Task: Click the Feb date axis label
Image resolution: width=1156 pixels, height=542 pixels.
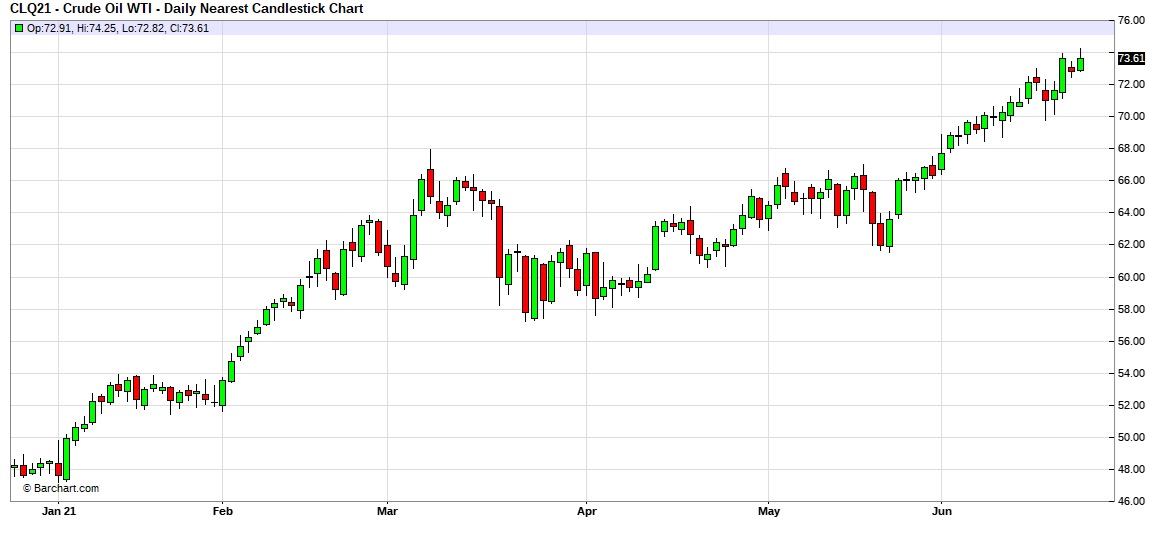Action: click(222, 511)
